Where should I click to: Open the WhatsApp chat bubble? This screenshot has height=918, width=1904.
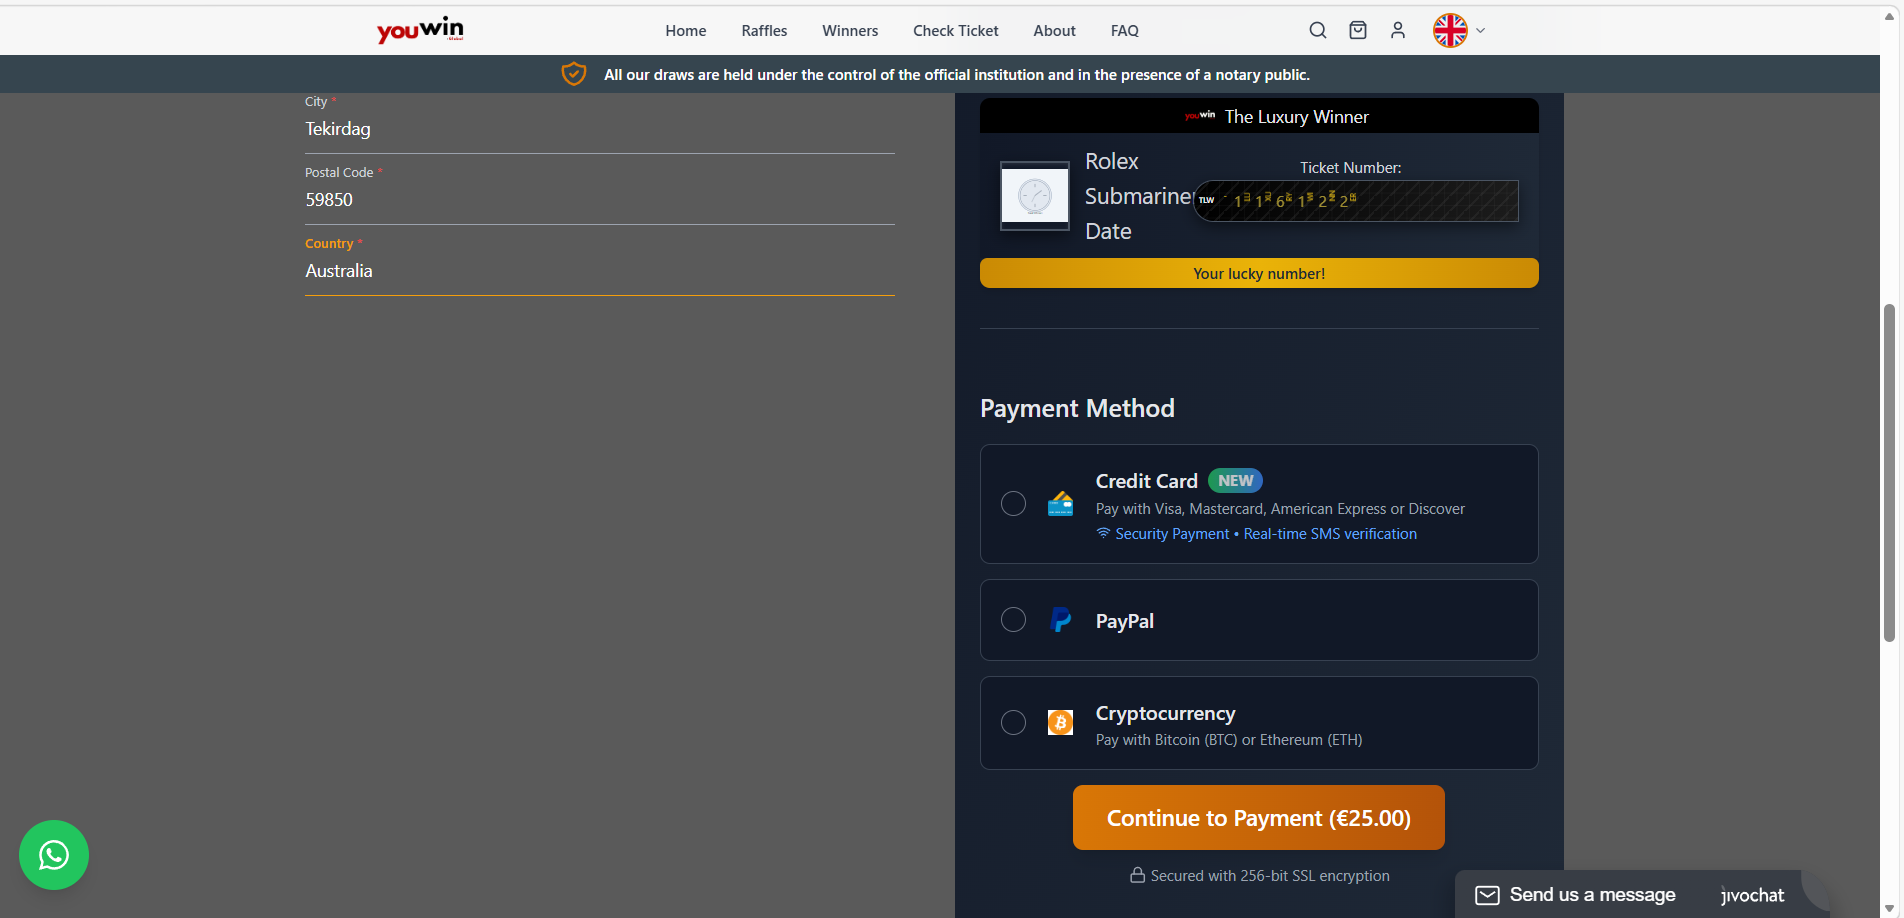53,855
